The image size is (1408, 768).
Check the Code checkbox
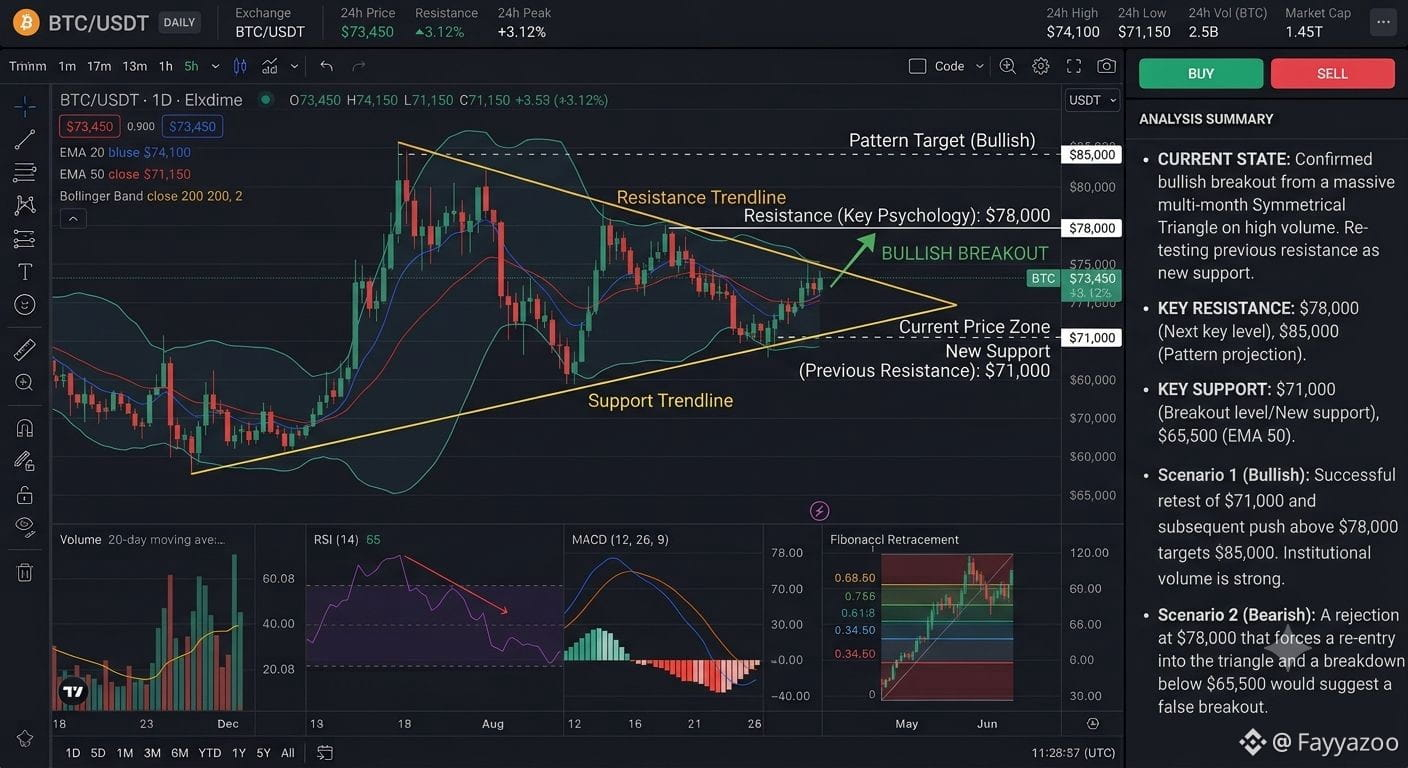pos(917,66)
